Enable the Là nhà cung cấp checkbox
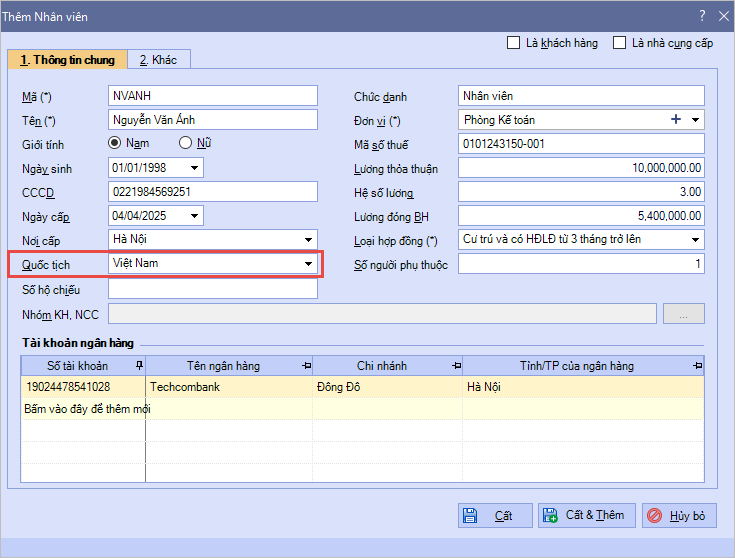The width and height of the screenshot is (735, 558). (x=620, y=43)
